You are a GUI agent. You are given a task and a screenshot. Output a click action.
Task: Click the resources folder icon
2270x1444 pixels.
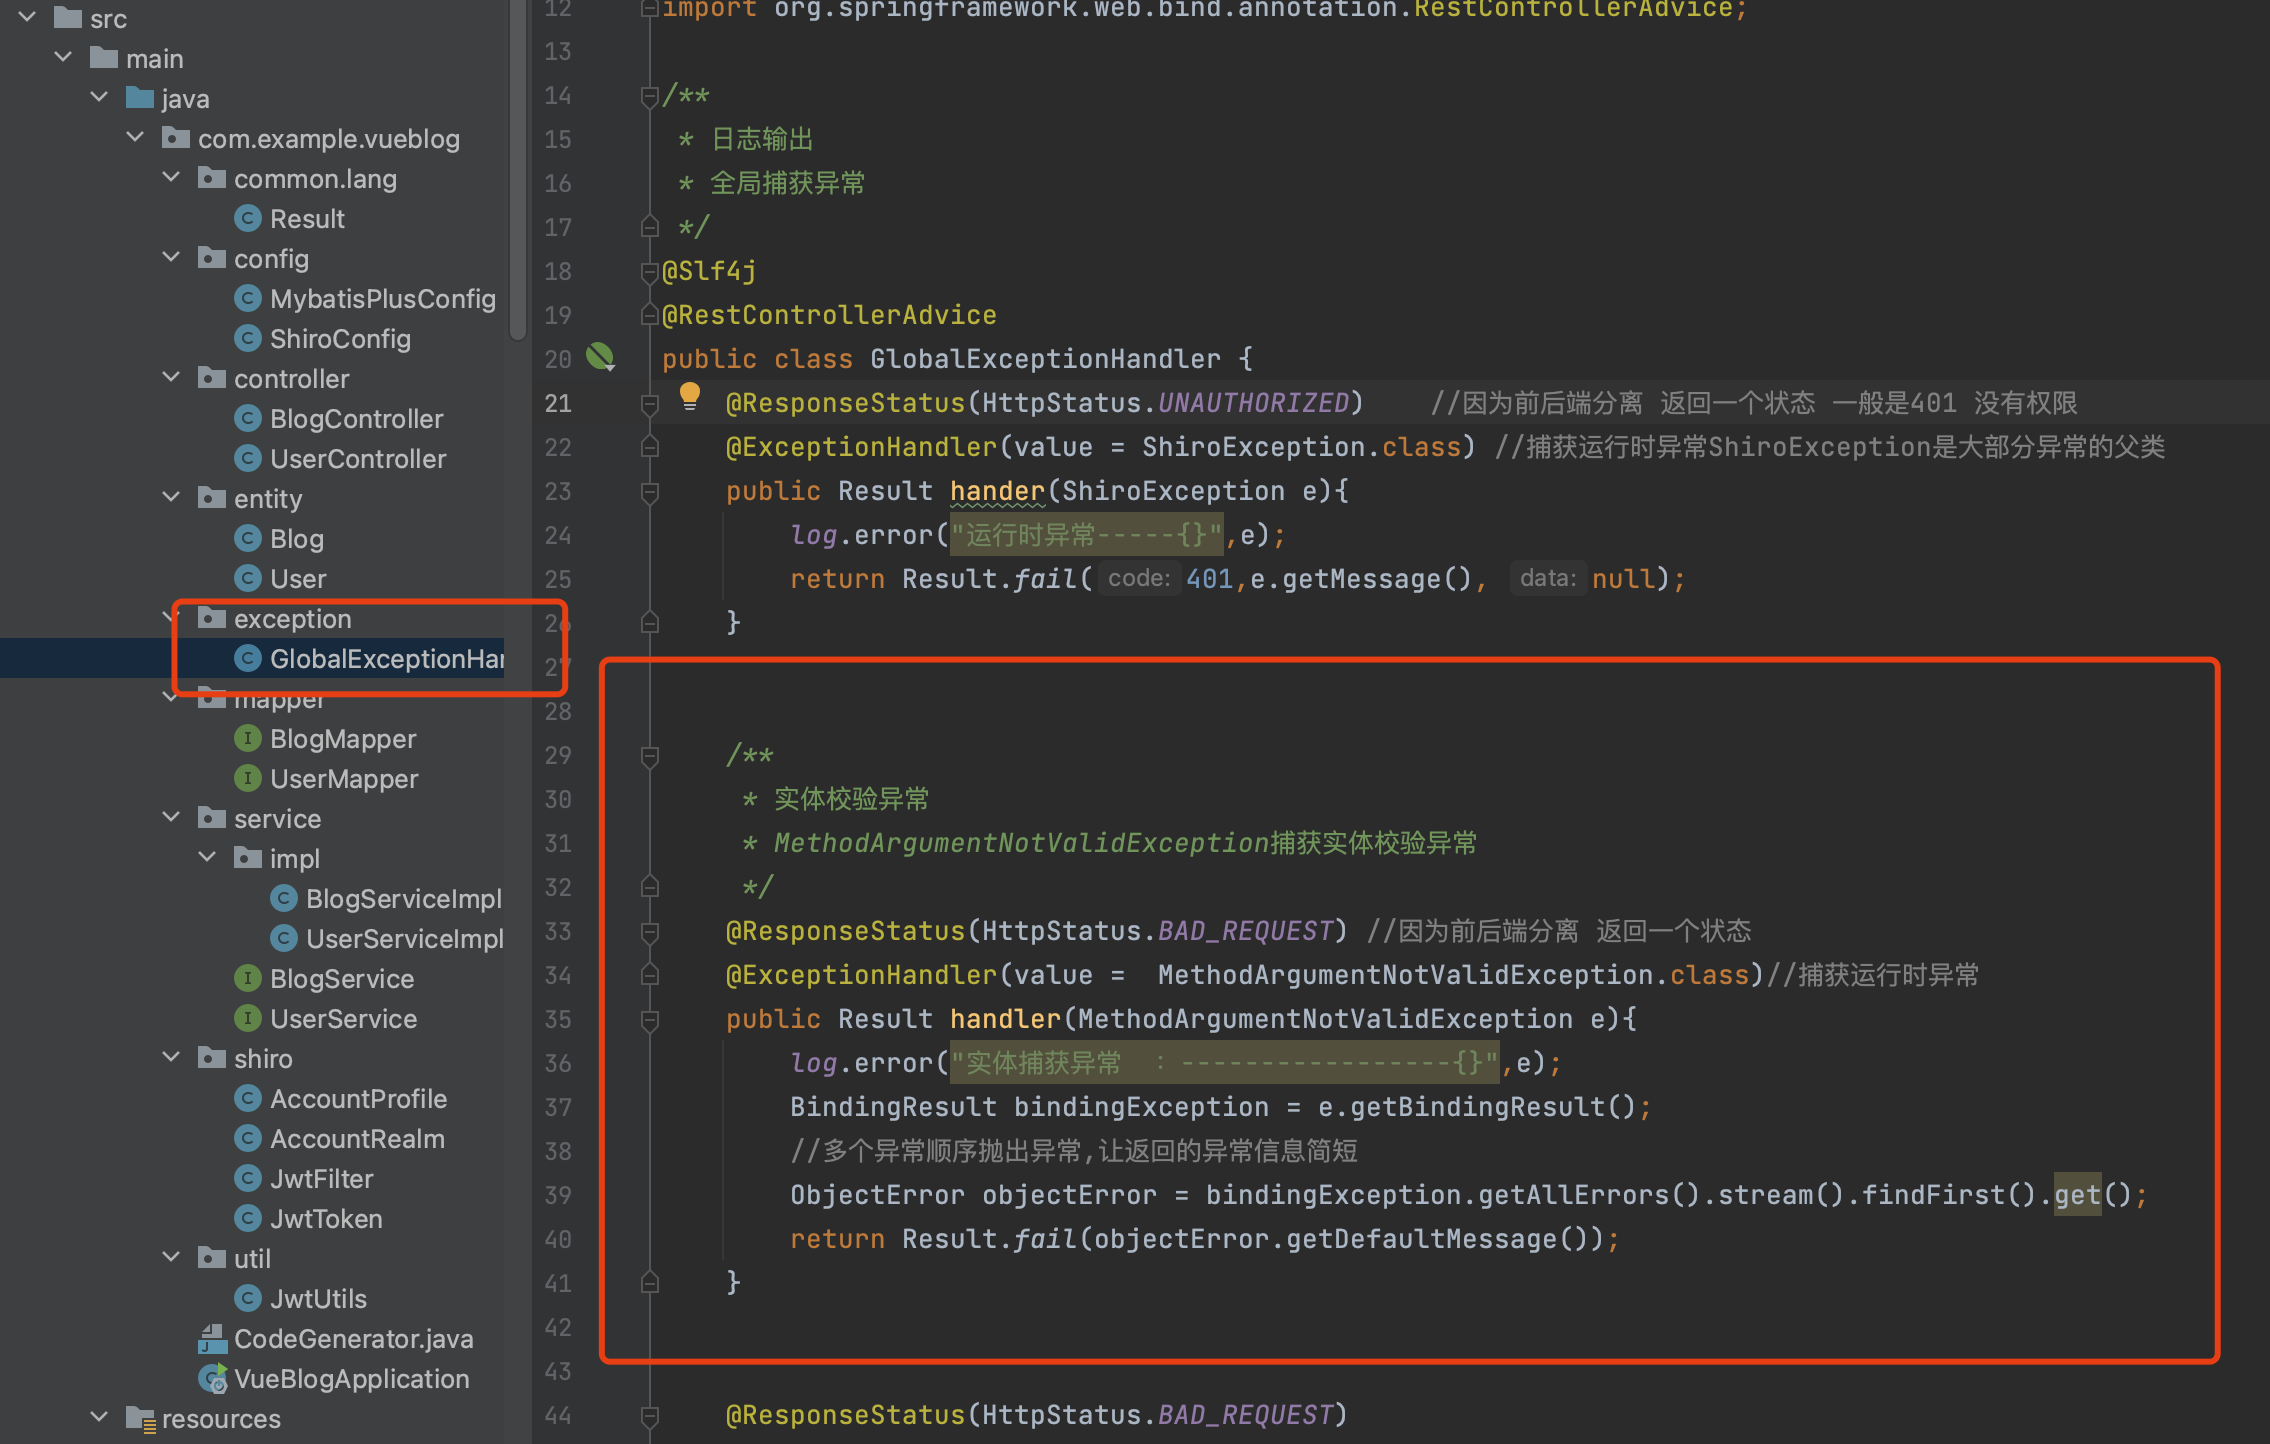pyautogui.click(x=141, y=1418)
